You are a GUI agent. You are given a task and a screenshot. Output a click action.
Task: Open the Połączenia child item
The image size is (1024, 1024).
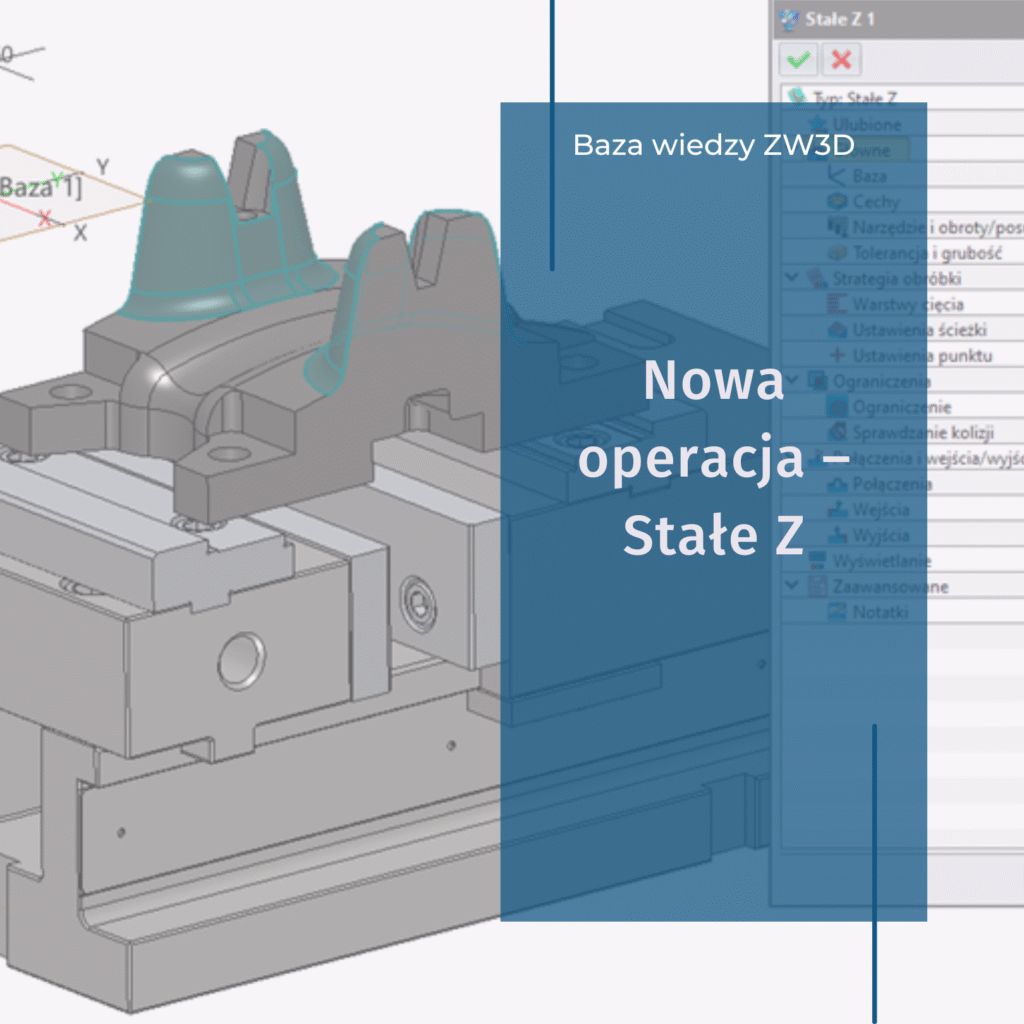click(x=892, y=484)
